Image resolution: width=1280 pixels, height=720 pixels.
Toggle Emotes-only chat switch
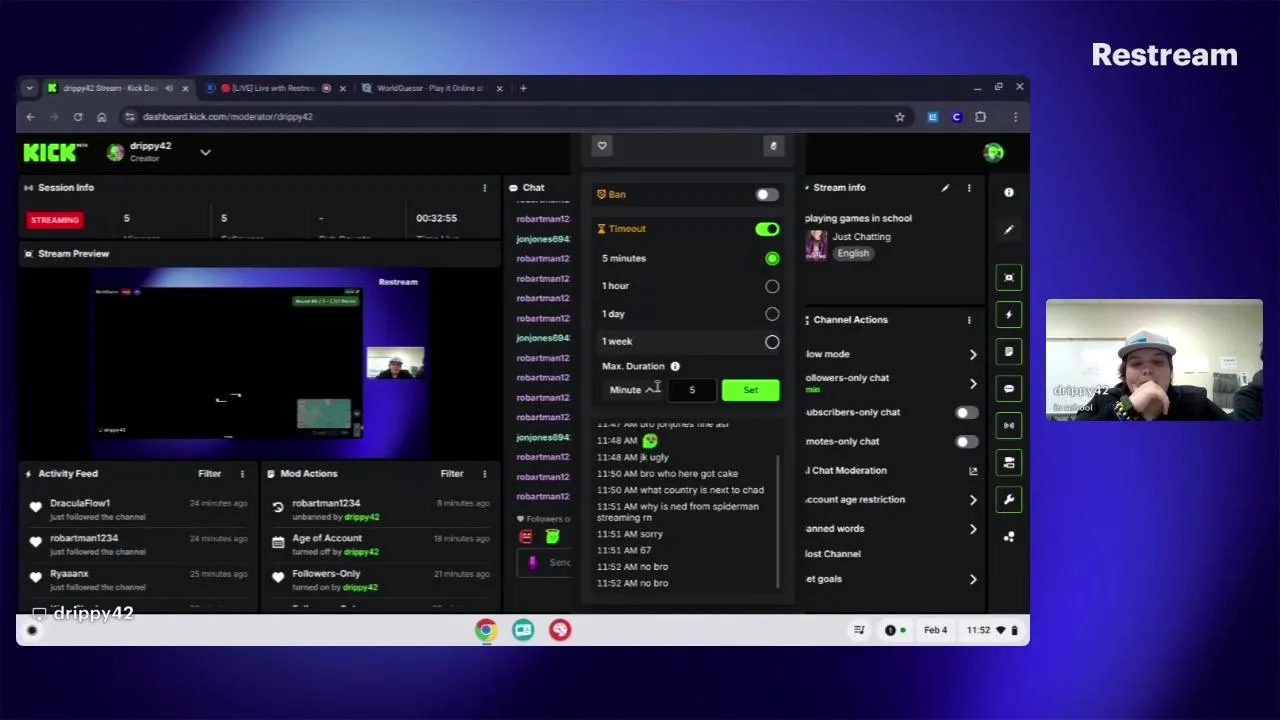[x=966, y=442]
